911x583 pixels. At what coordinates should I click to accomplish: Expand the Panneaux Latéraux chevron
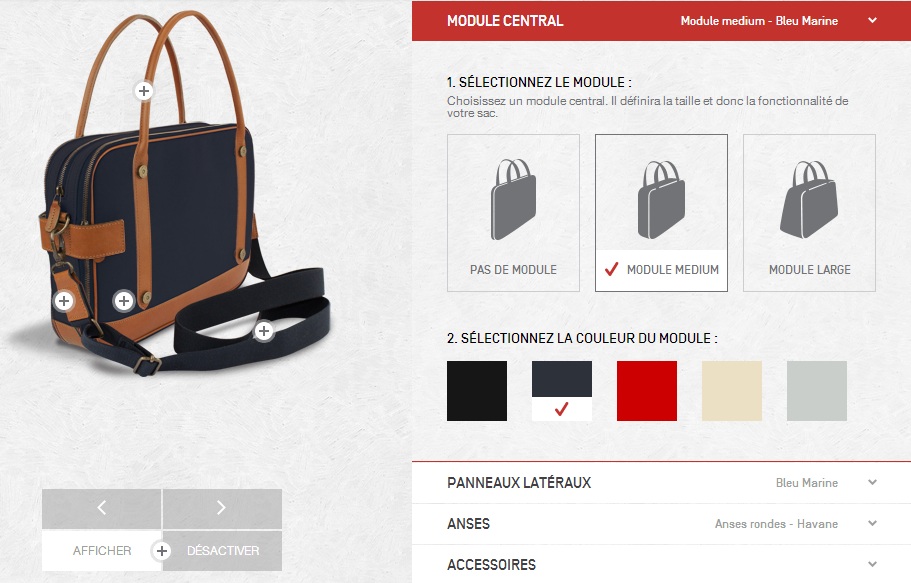872,482
